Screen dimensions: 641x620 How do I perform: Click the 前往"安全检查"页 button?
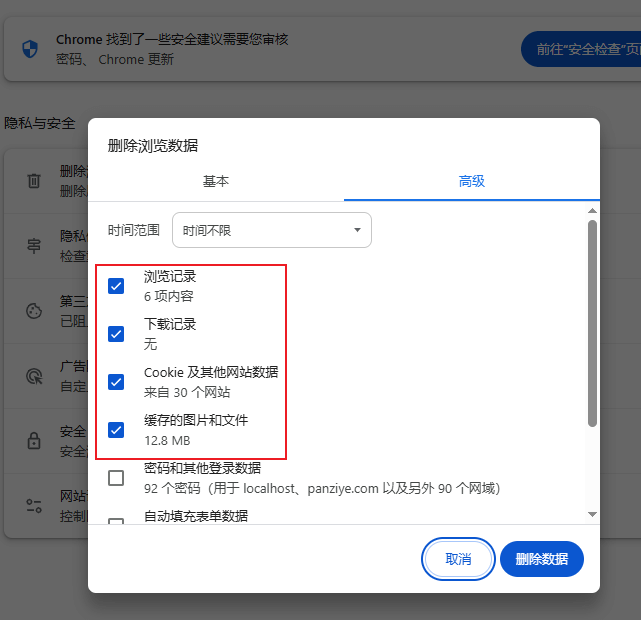[x=581, y=49]
